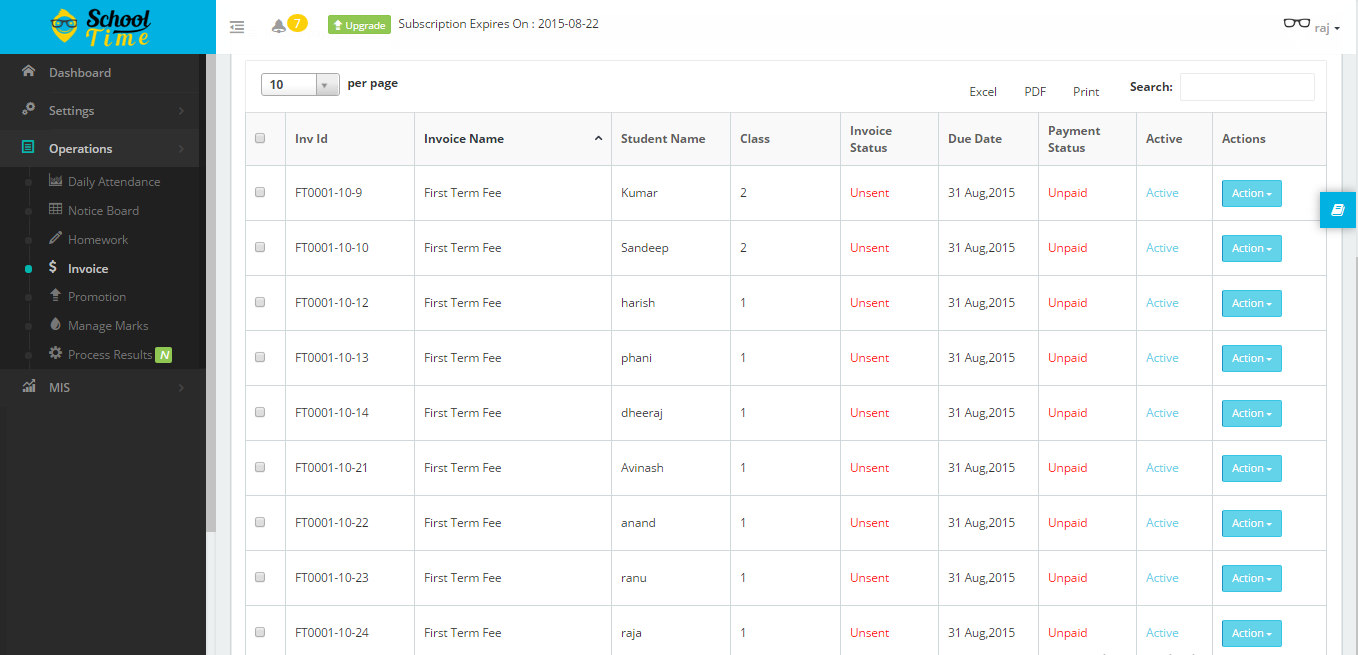
Task: Click the MIS chart icon
Action: (x=29, y=387)
